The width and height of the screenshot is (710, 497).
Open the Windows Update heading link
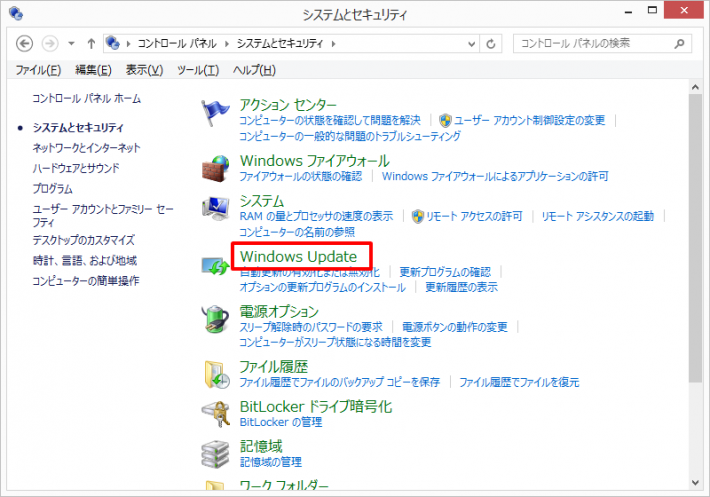(x=298, y=257)
